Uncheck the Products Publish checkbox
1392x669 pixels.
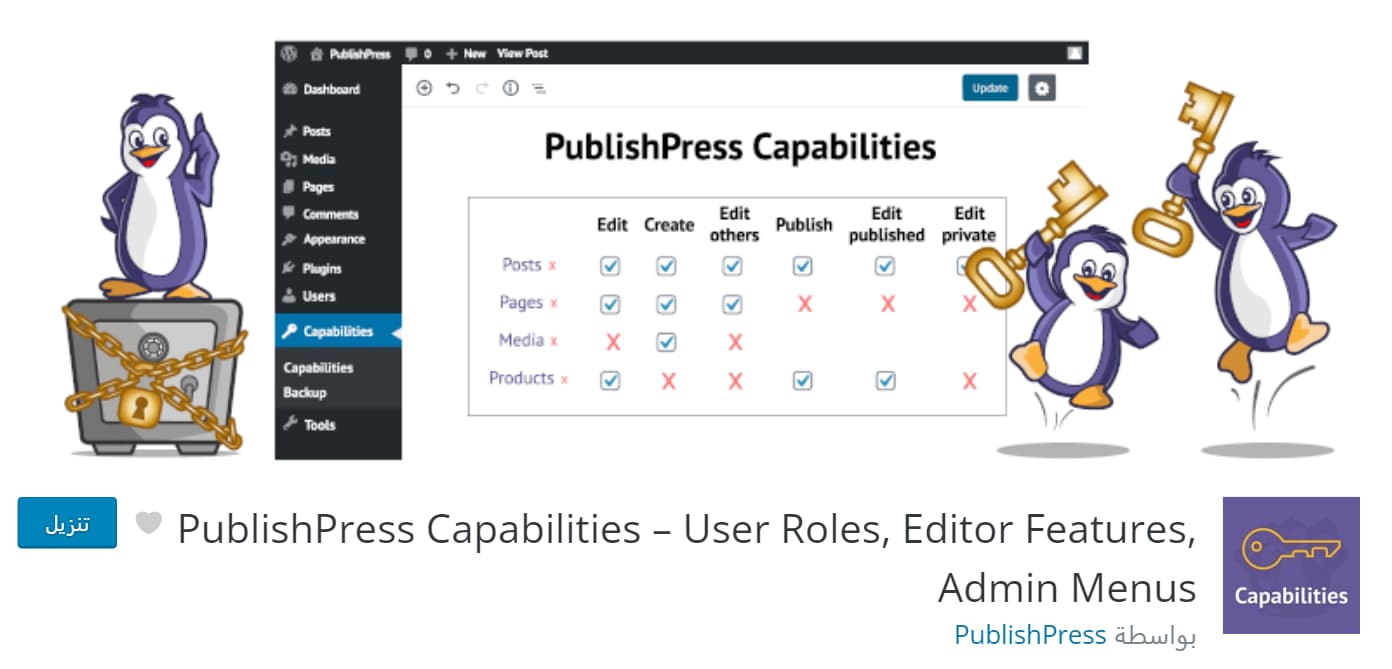click(x=802, y=381)
